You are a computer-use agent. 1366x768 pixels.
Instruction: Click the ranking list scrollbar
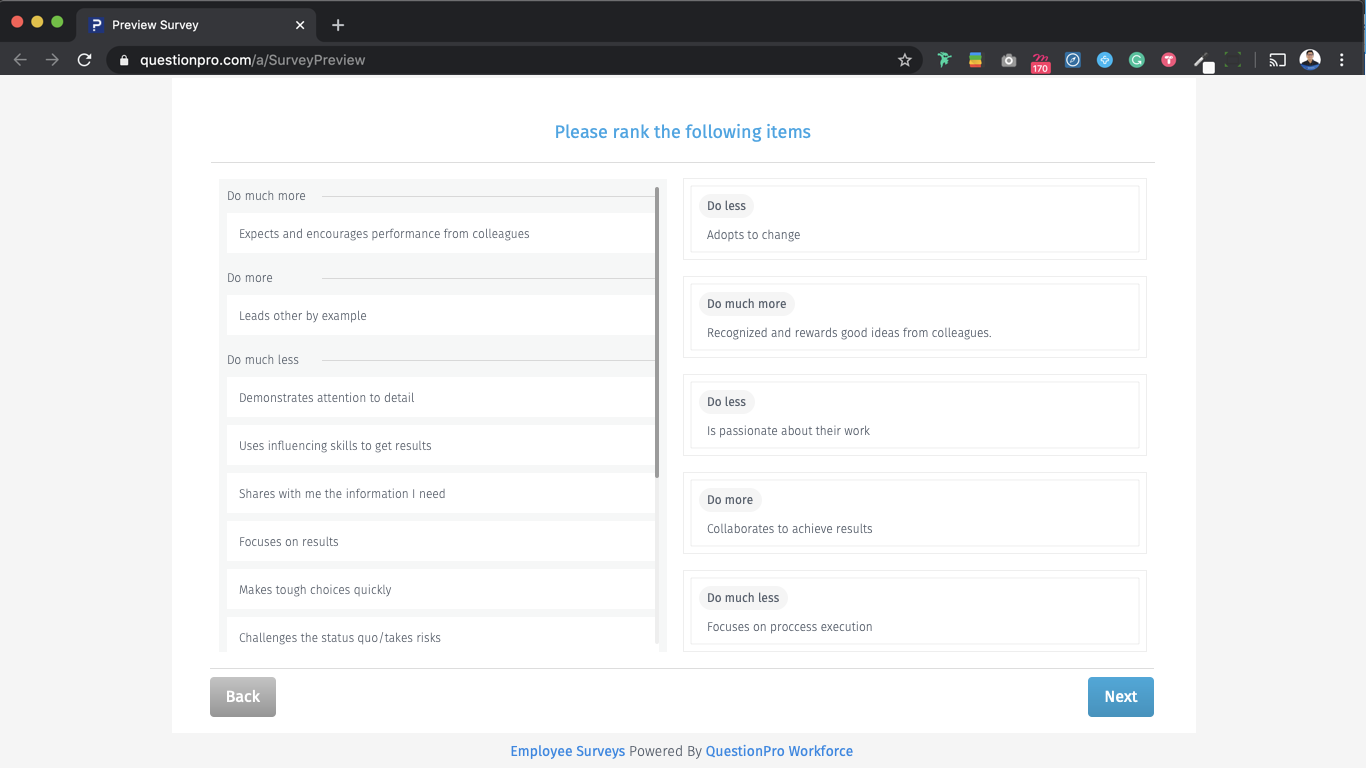pos(657,332)
